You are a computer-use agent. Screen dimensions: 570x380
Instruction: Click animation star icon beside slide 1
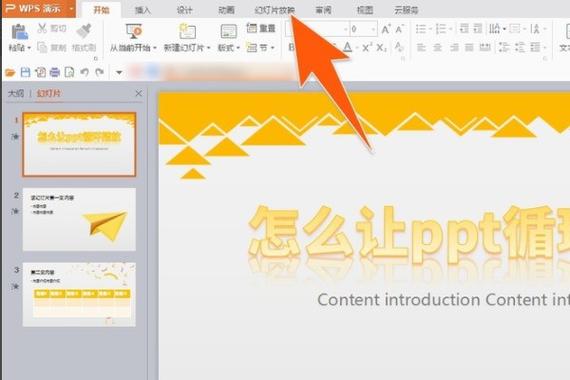(x=15, y=136)
